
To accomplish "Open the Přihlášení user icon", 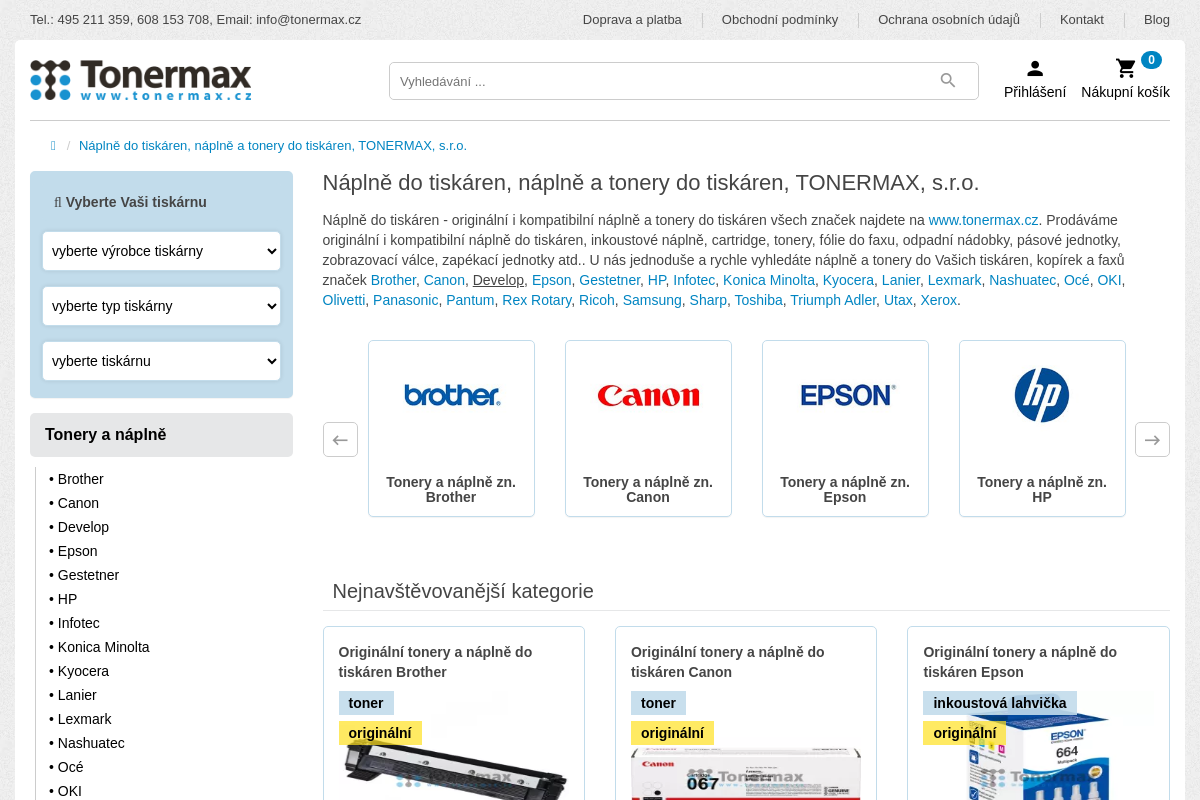I will click(1035, 68).
